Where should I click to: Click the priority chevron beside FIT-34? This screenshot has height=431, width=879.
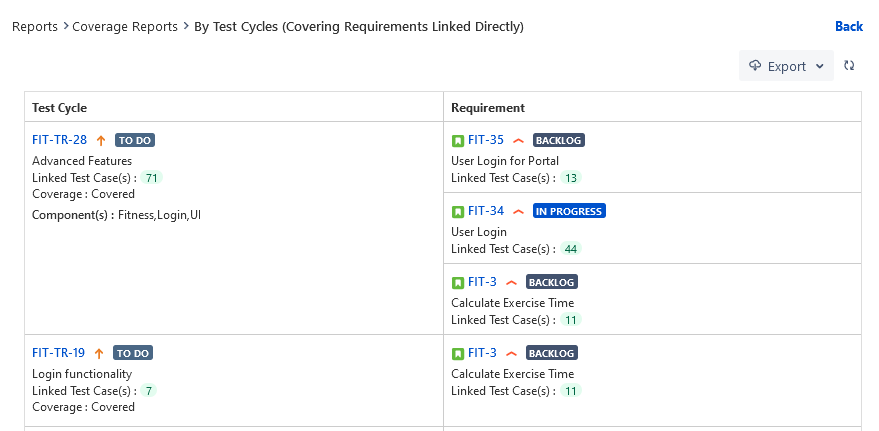click(x=518, y=212)
